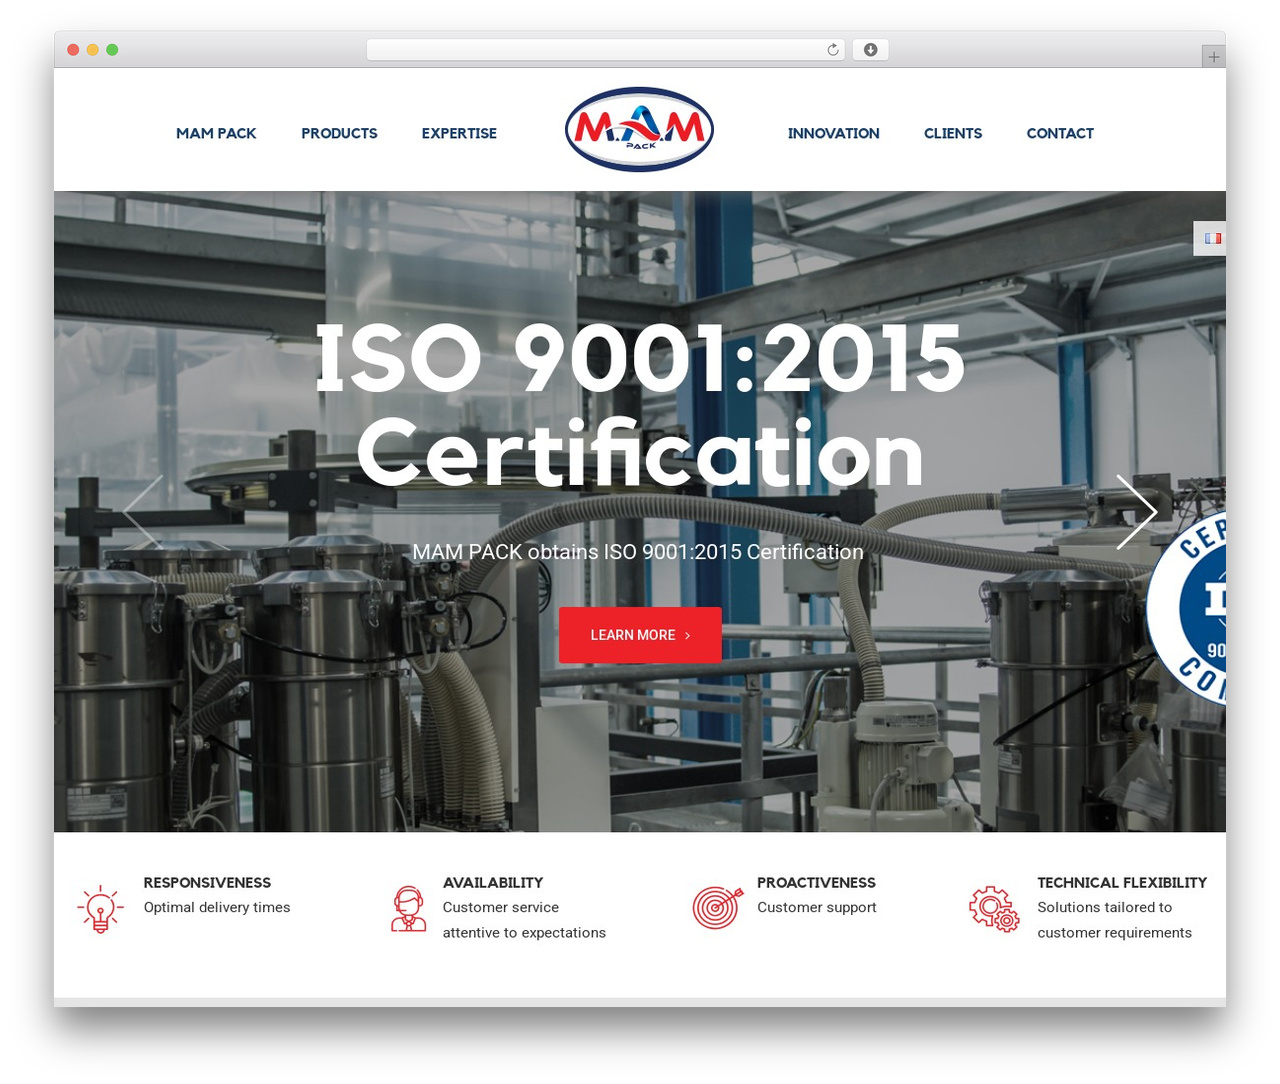1280x1084 pixels.
Task: Go to the CLIENTS page
Action: point(953,133)
